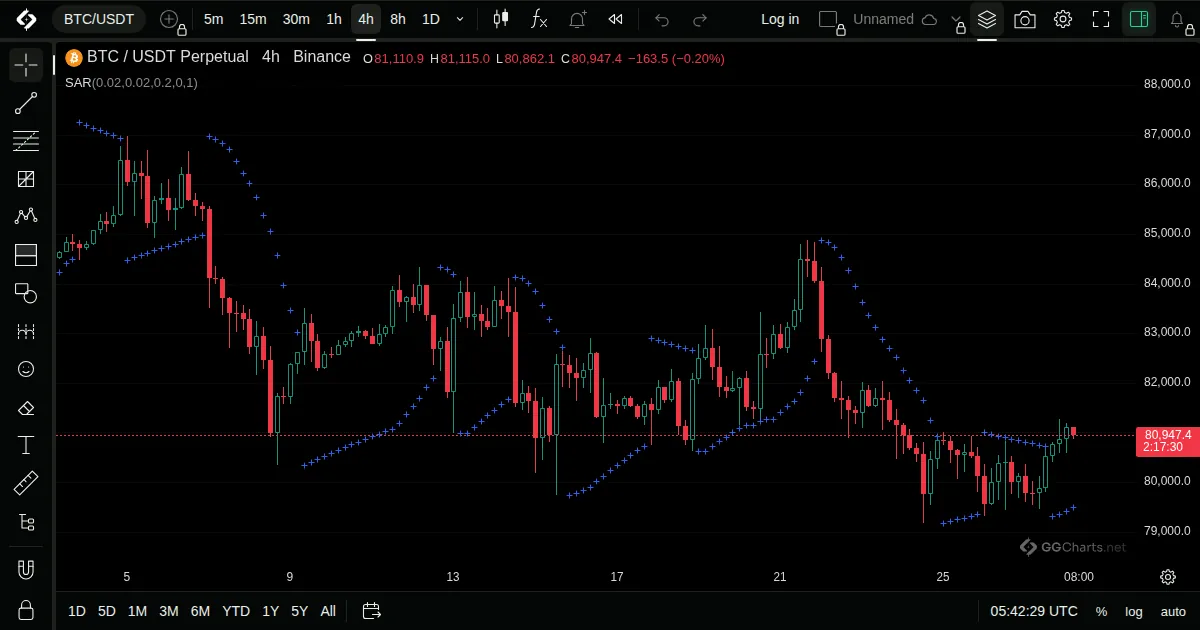Open the Gann and geometric tools

(x=26, y=180)
